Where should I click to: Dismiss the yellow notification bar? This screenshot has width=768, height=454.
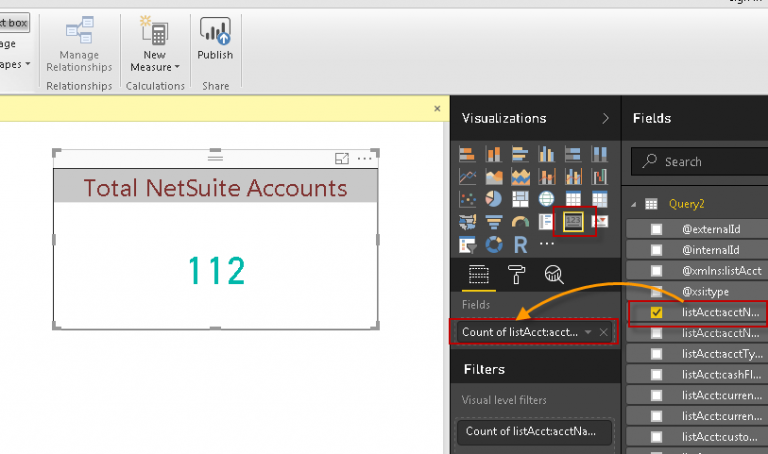(437, 109)
